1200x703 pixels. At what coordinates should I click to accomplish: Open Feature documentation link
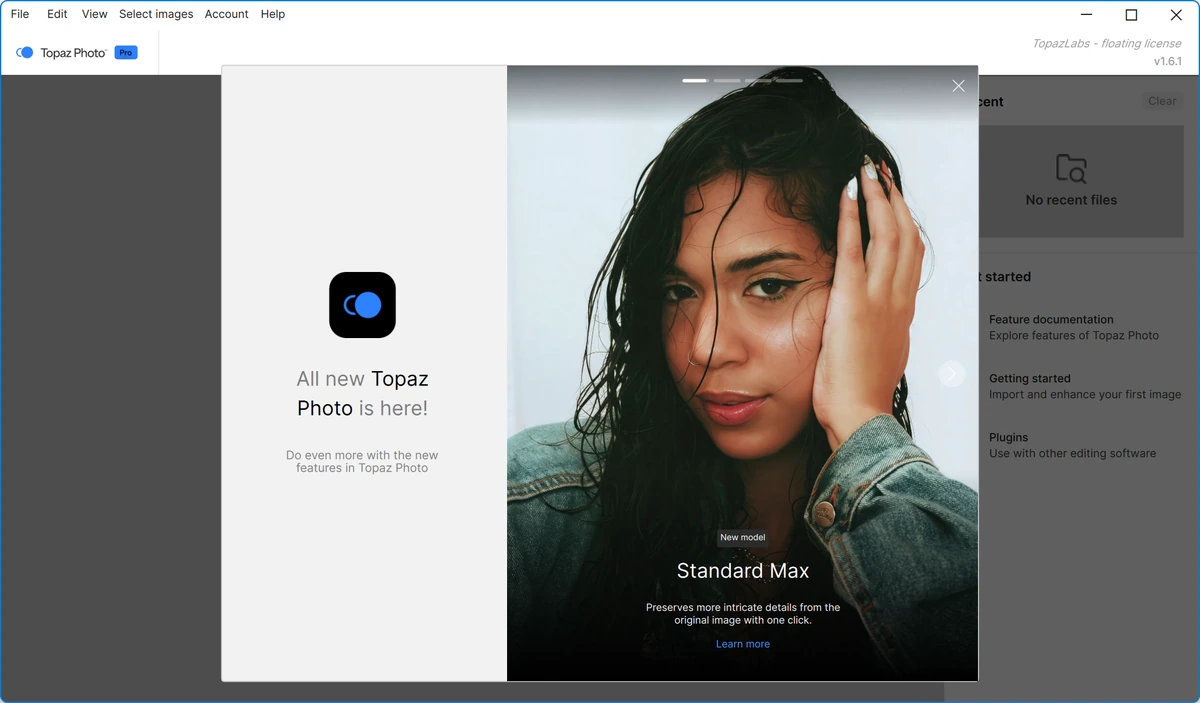[x=1074, y=327]
